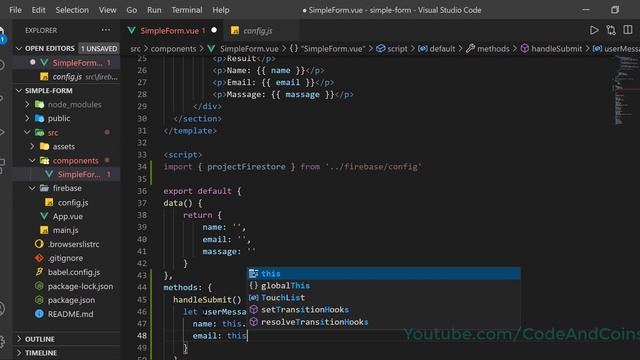640x360 pixels.
Task: Open the Edit menu
Action: point(38,10)
